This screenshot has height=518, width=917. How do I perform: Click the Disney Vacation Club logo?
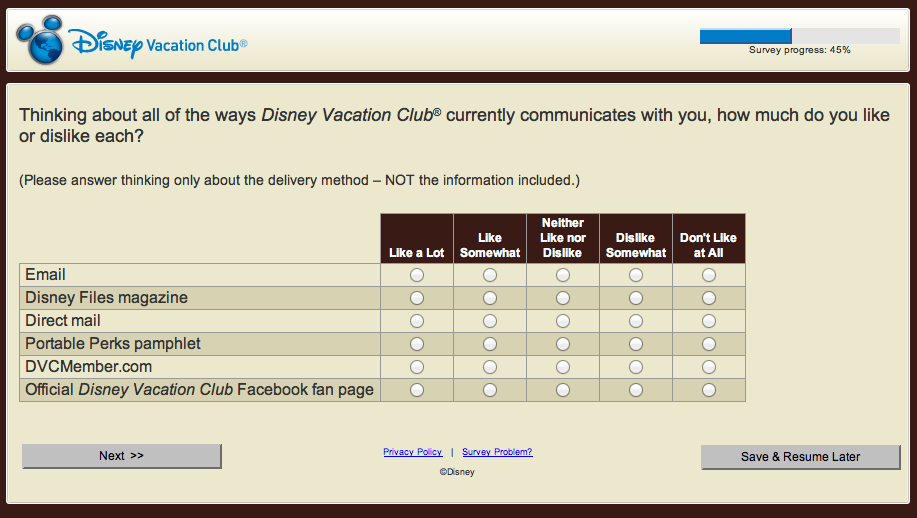pos(132,40)
